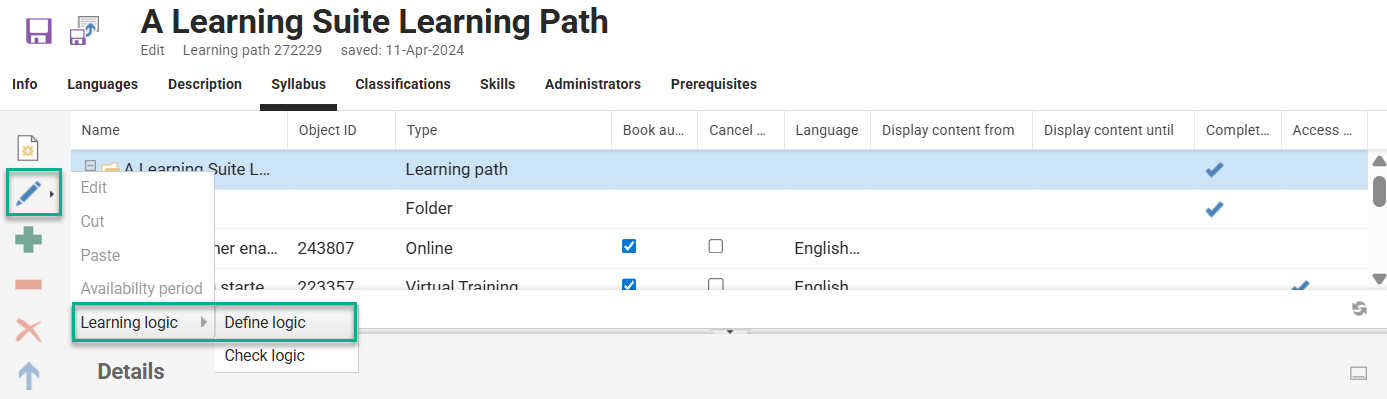Click the Details panel heading
Image resolution: width=1387 pixels, height=399 pixels.
point(131,372)
